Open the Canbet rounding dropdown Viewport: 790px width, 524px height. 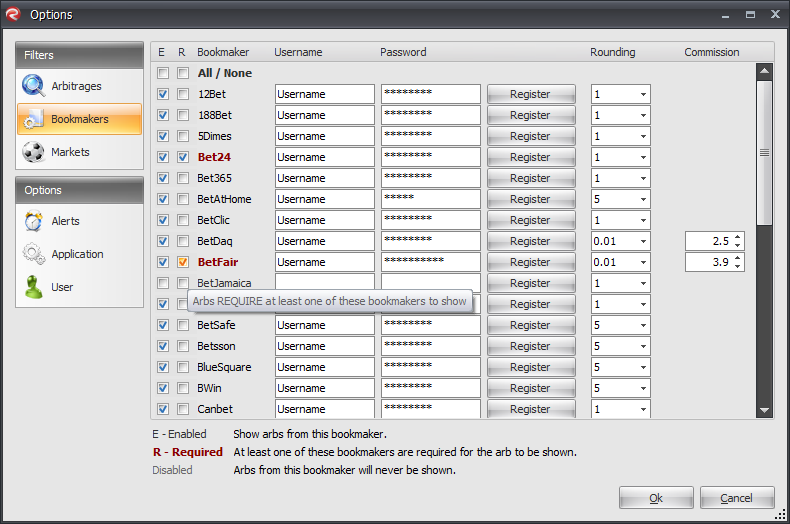(643, 409)
